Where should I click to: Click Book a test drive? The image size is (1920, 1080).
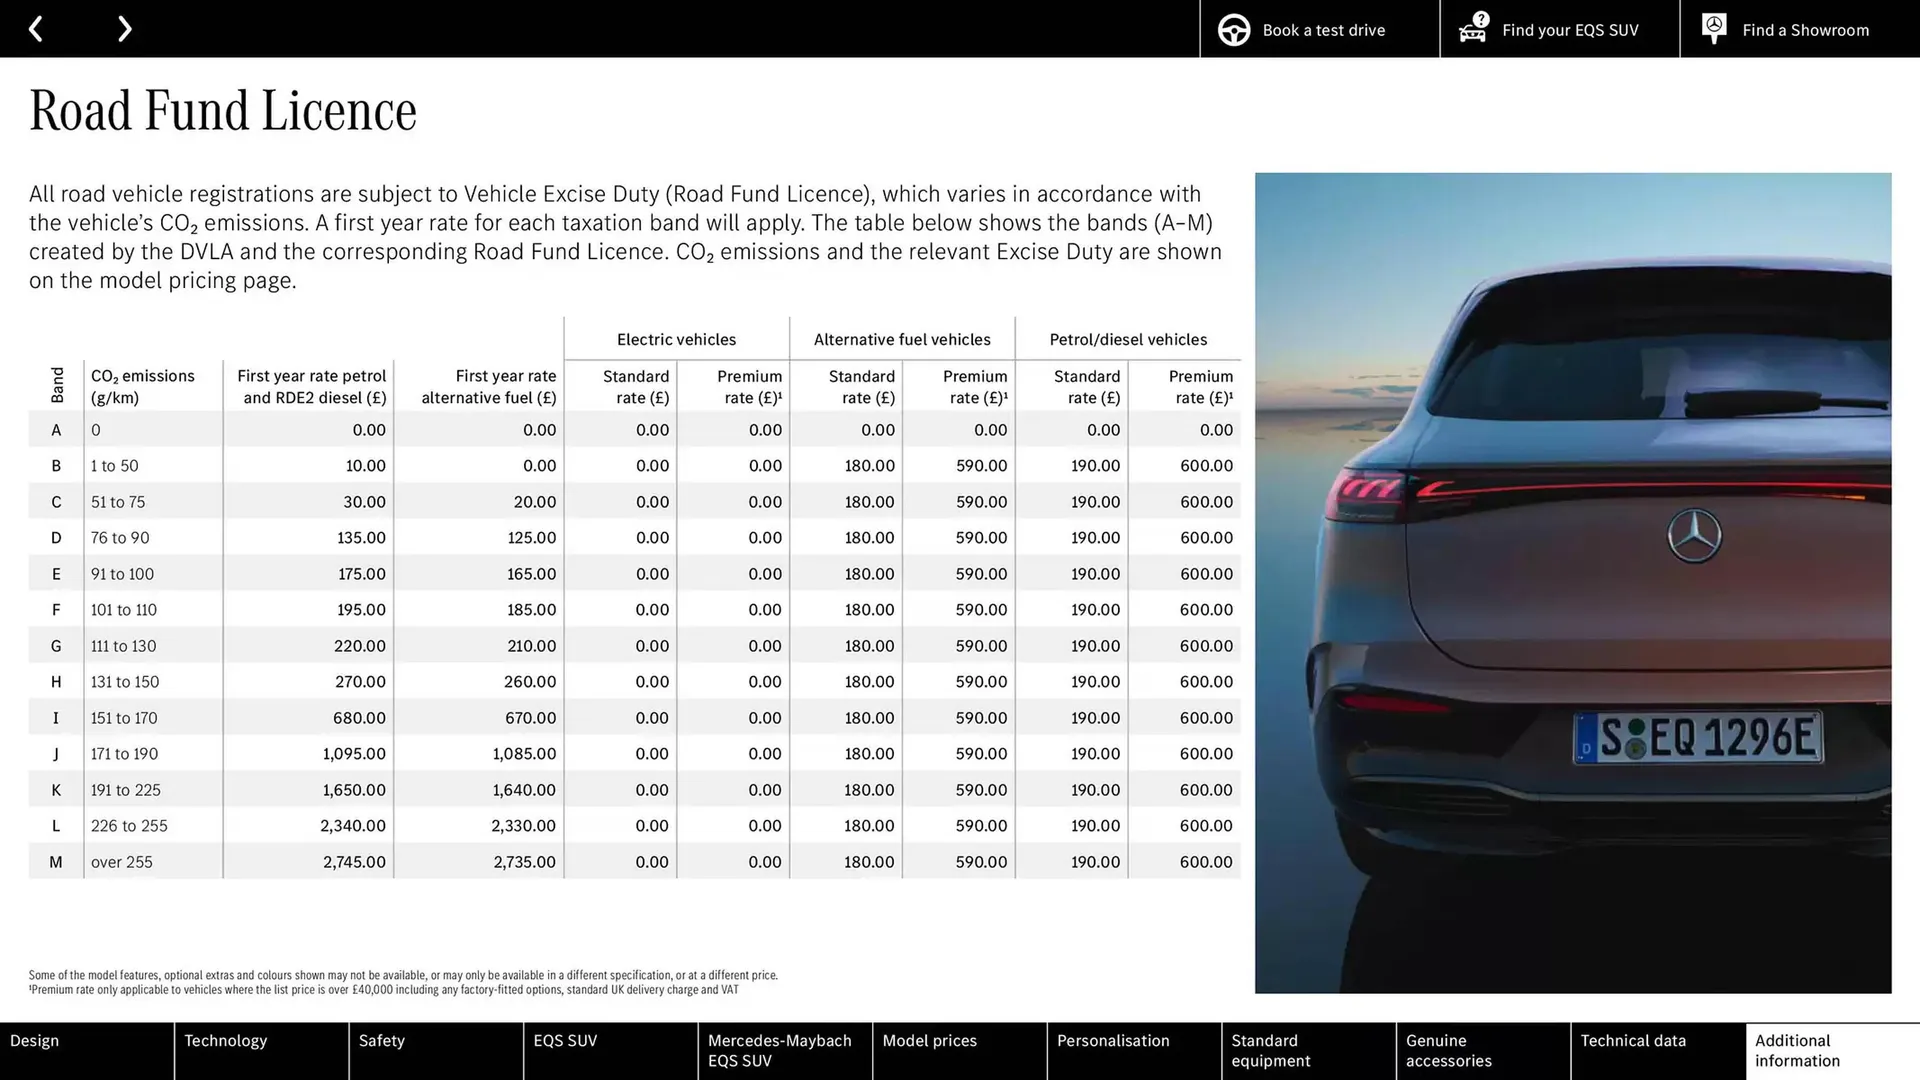click(x=1322, y=30)
